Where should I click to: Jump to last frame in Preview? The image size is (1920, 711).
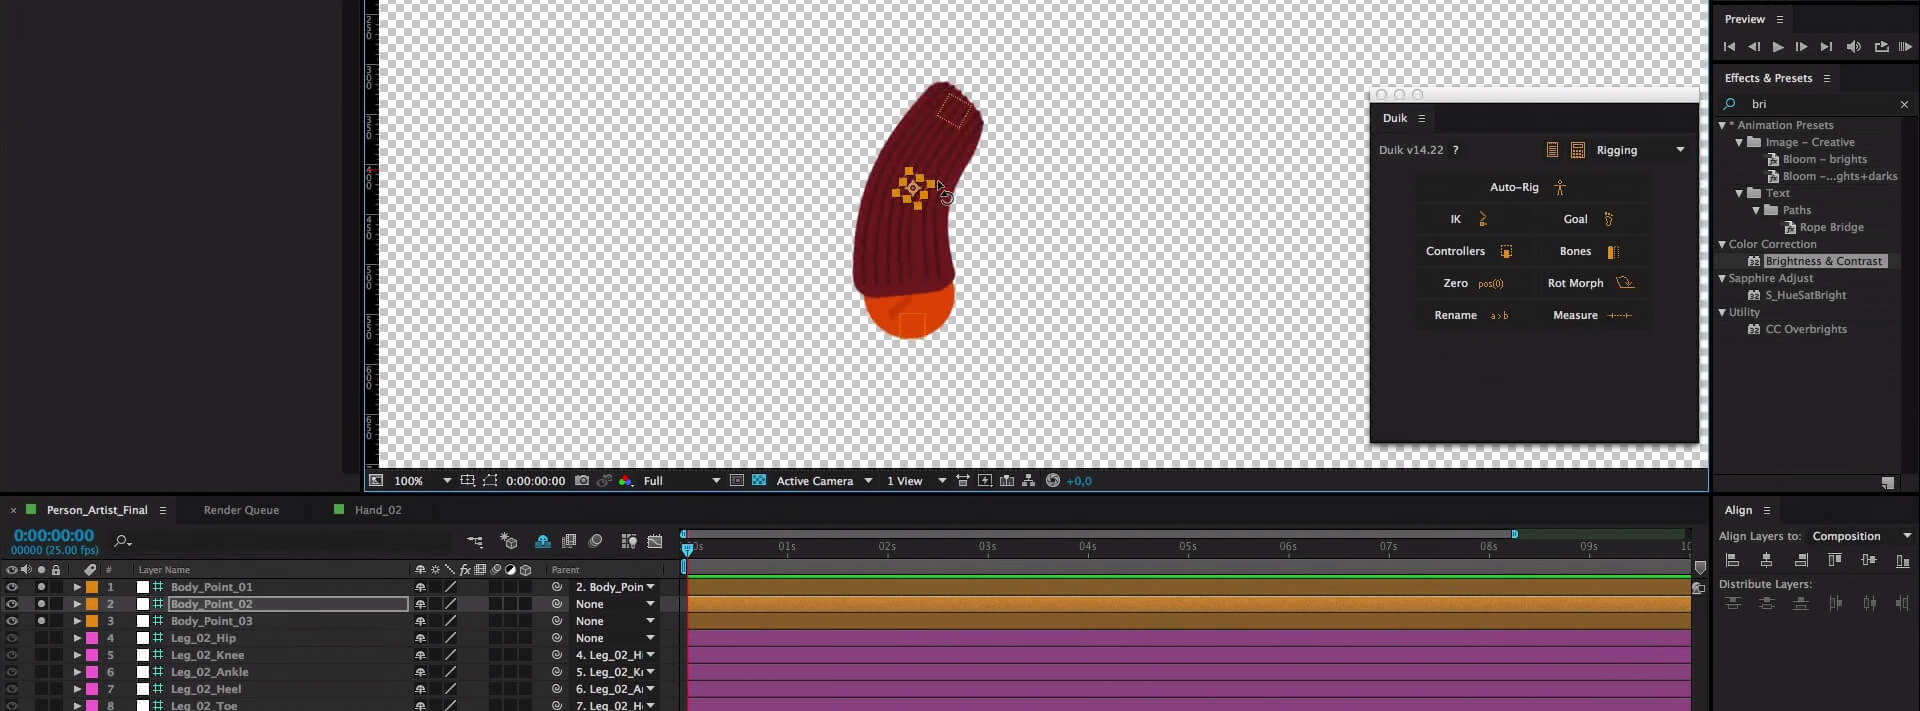(x=1826, y=47)
